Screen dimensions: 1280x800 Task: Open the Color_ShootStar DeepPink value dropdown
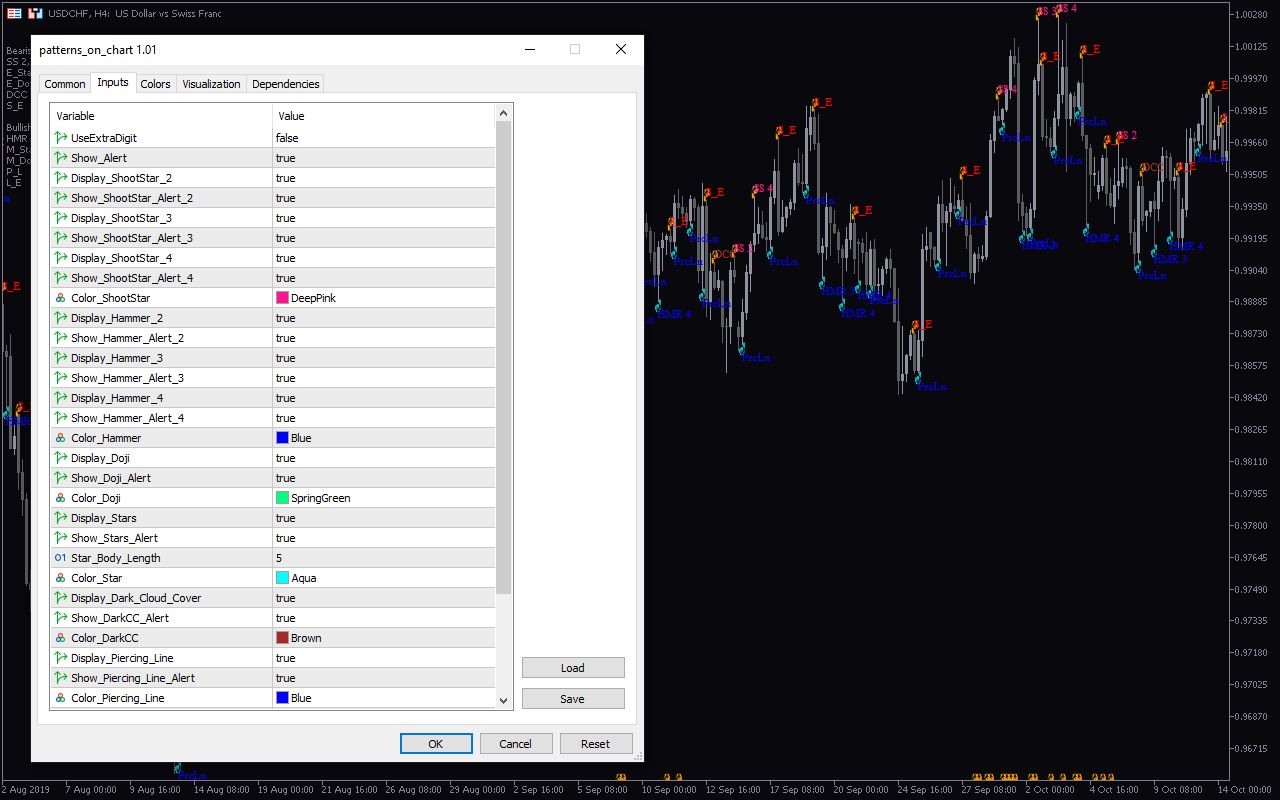point(384,298)
